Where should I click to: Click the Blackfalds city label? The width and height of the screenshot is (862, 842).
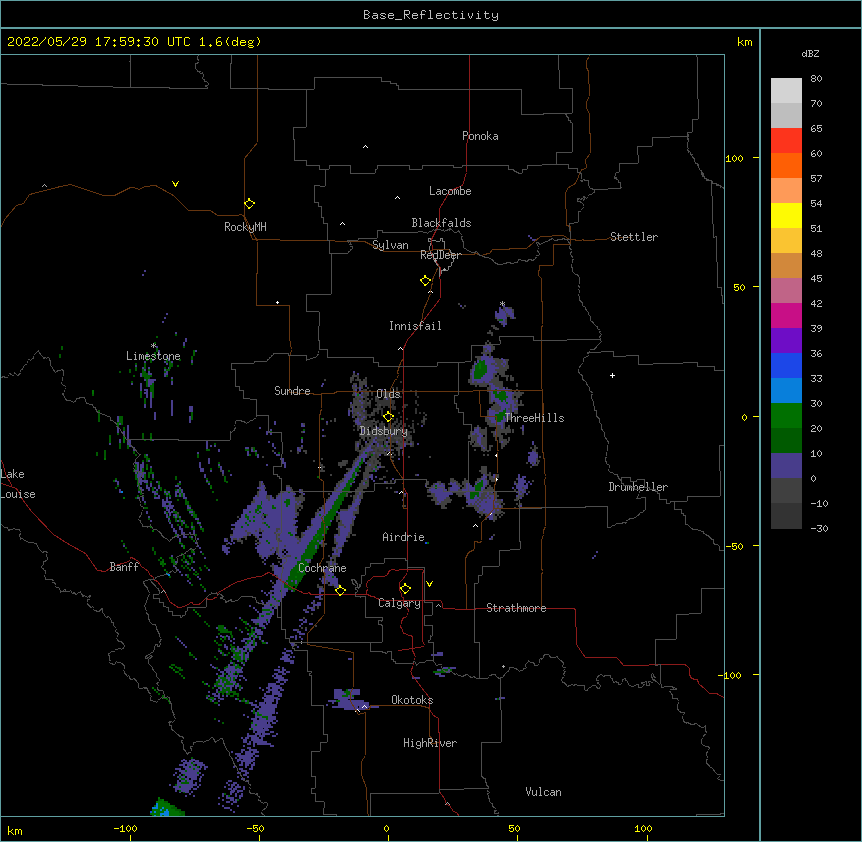click(x=441, y=223)
